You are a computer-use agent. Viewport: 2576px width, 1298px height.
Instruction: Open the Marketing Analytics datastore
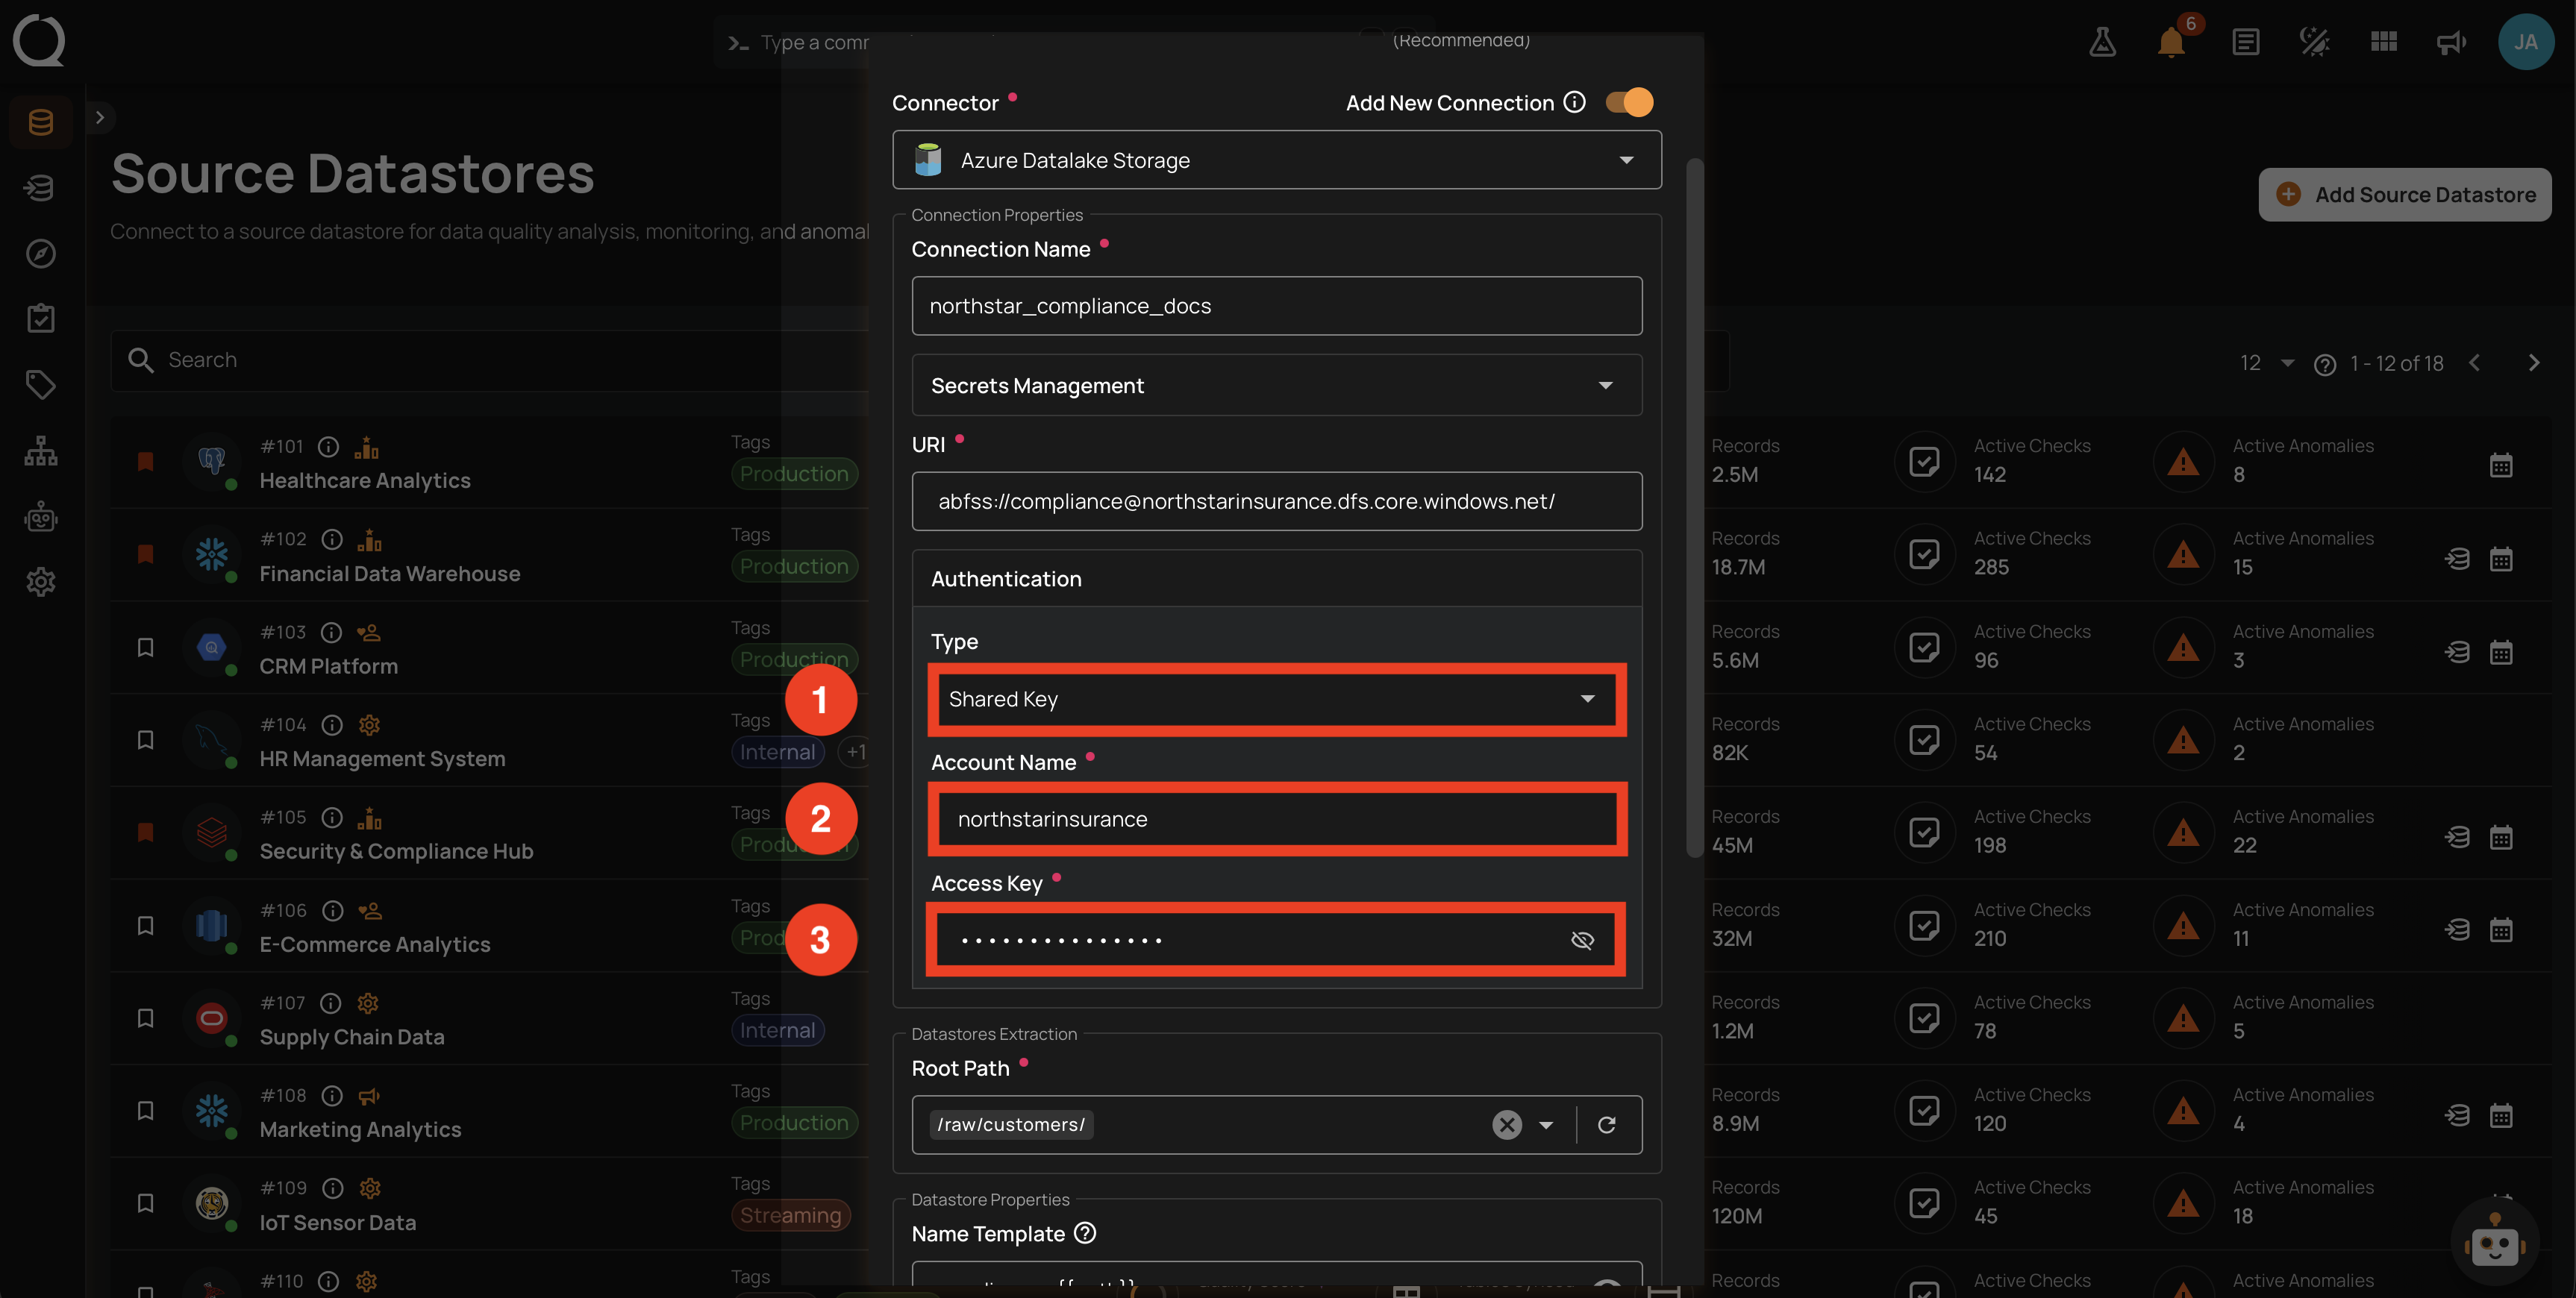click(x=360, y=1129)
